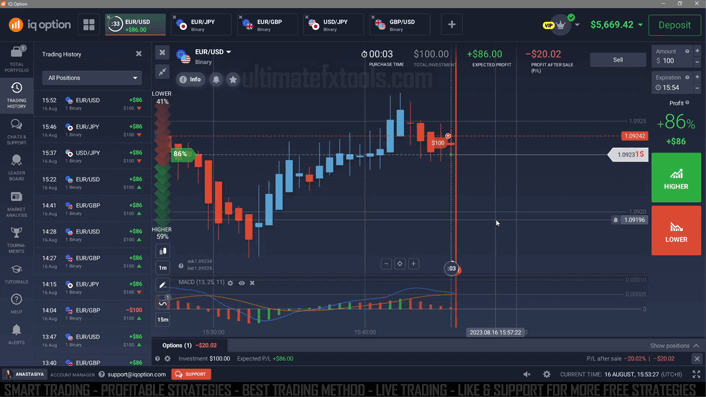
Task: Set a price alert with bell icon
Action: point(216,80)
